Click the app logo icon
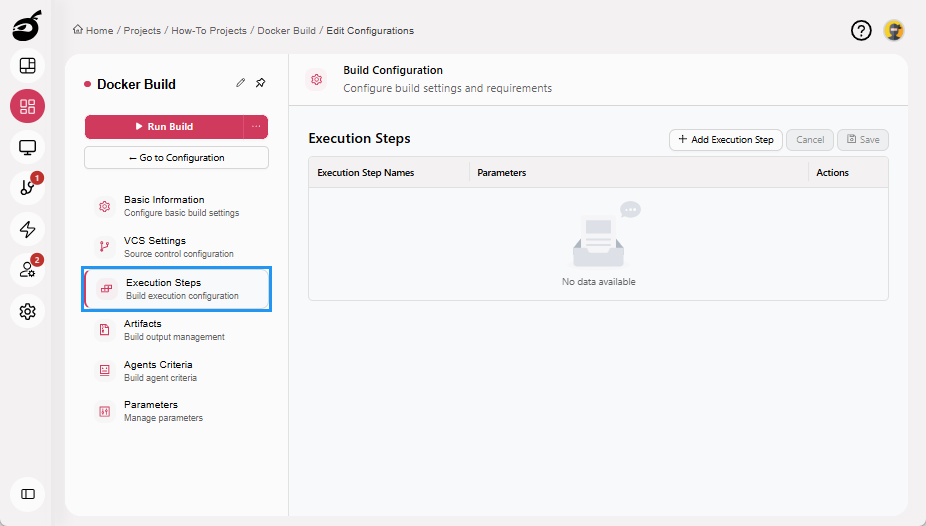The height and width of the screenshot is (526, 926). coord(27,26)
